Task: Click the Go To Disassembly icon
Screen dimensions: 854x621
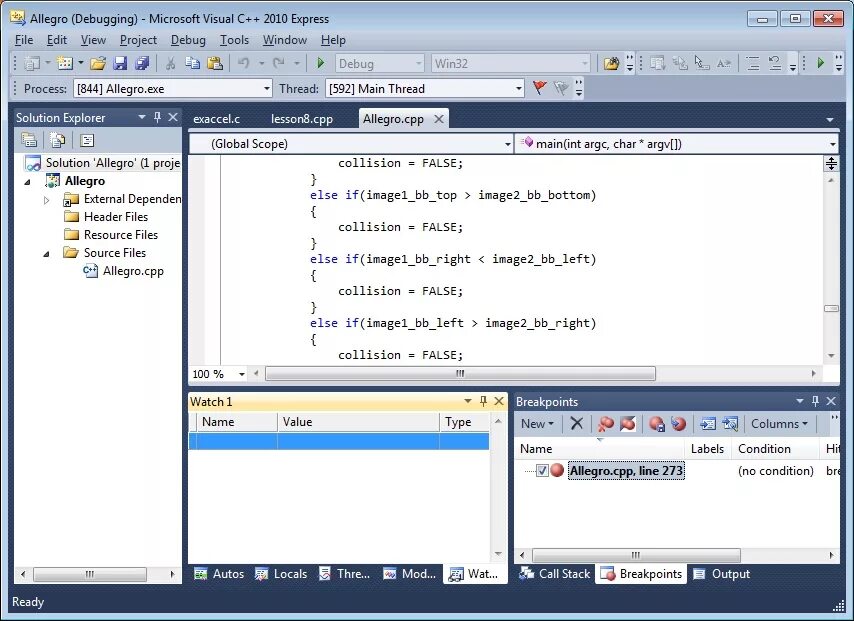Action: [x=730, y=423]
